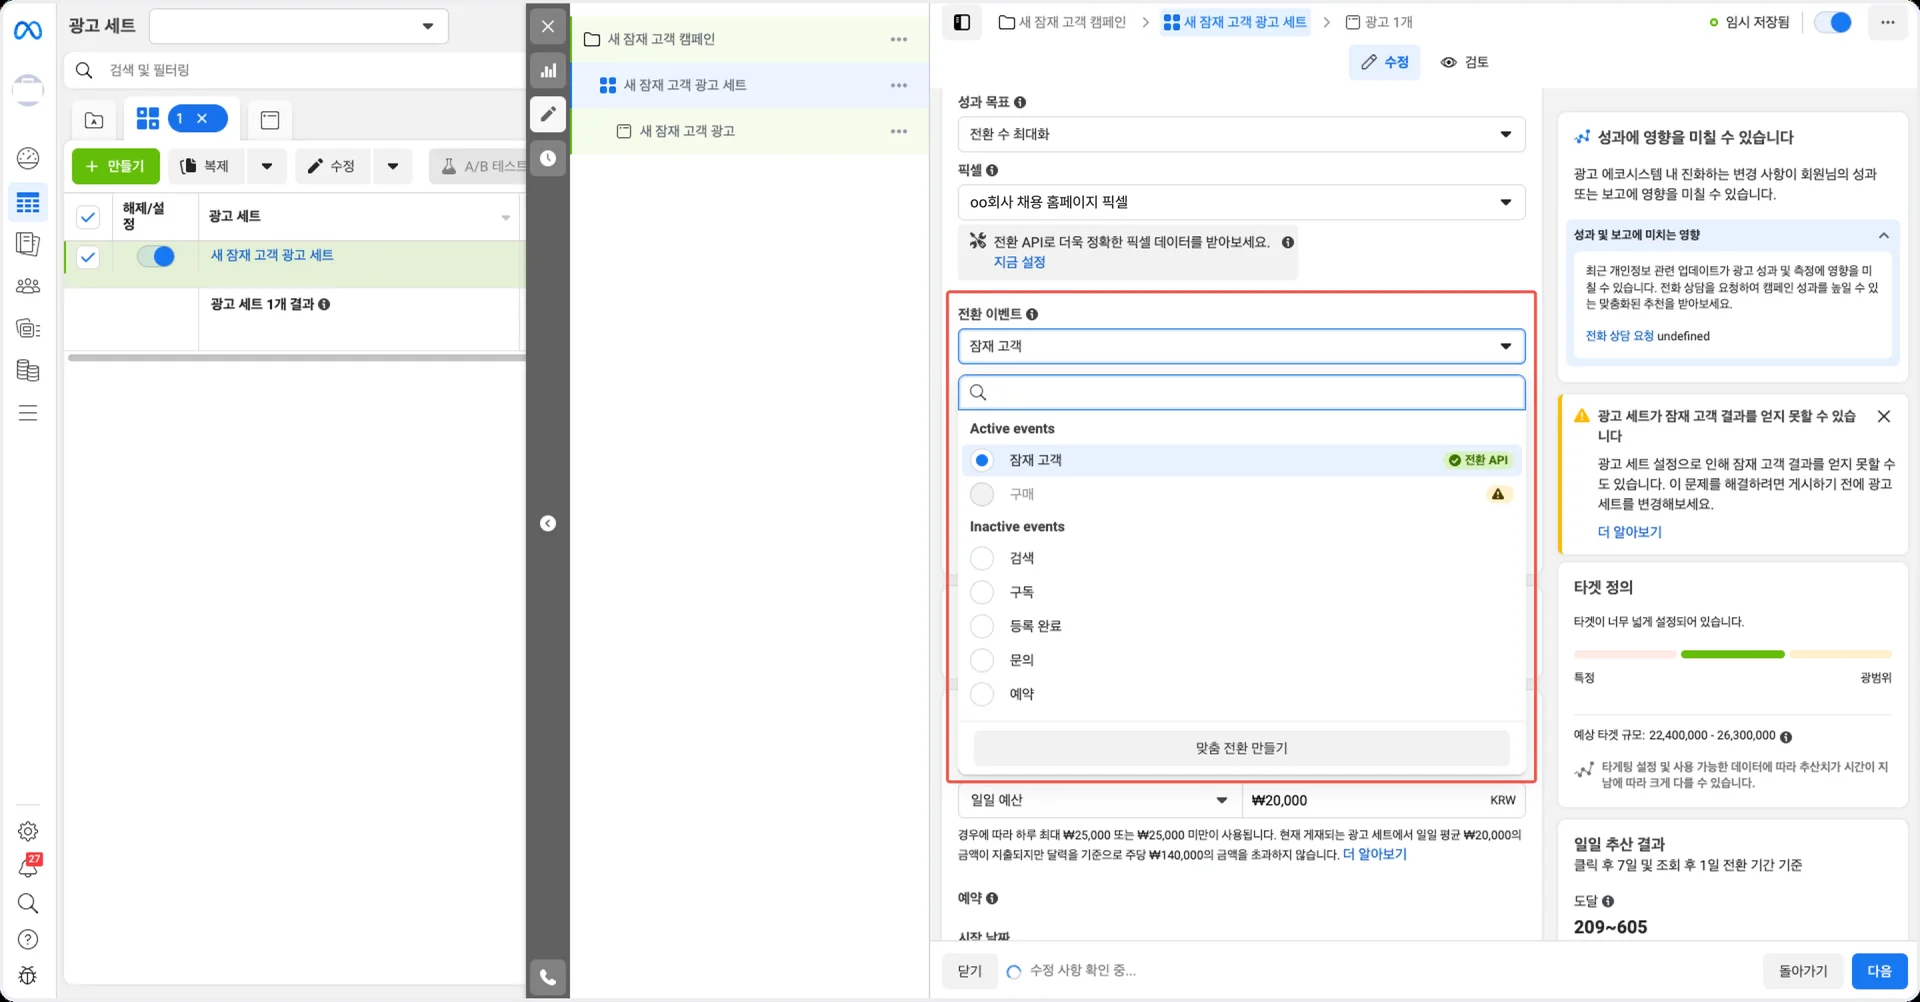Open the audiences people icon in the sidebar
The height and width of the screenshot is (1002, 1920).
28,286
